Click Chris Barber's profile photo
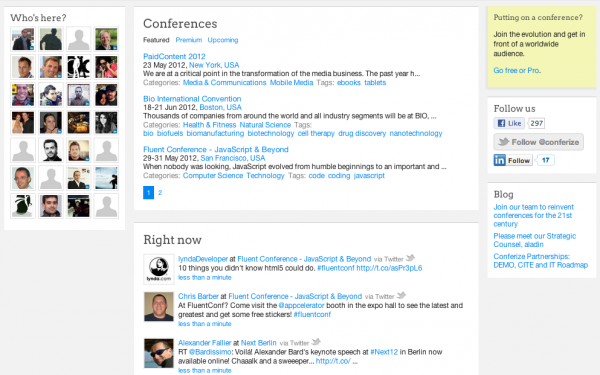 (158, 307)
